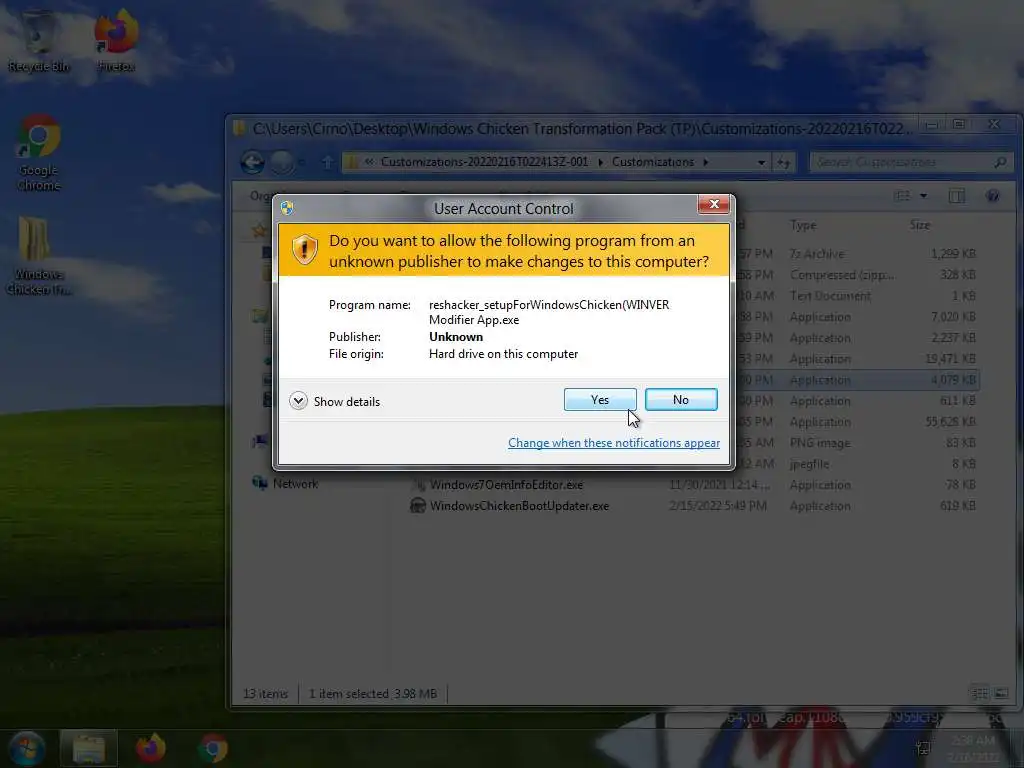Expand Show details chevron in UAC dialog
Image resolution: width=1024 pixels, height=768 pixels.
[298, 400]
